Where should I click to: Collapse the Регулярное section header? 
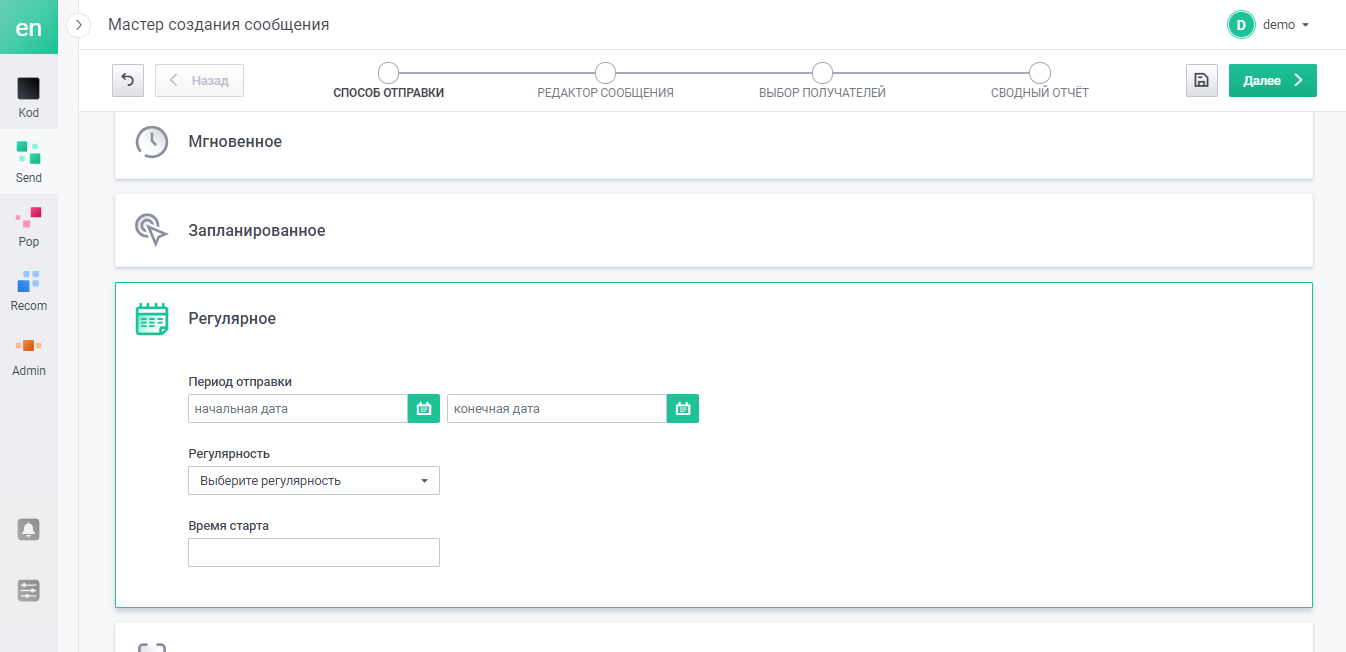(x=714, y=319)
